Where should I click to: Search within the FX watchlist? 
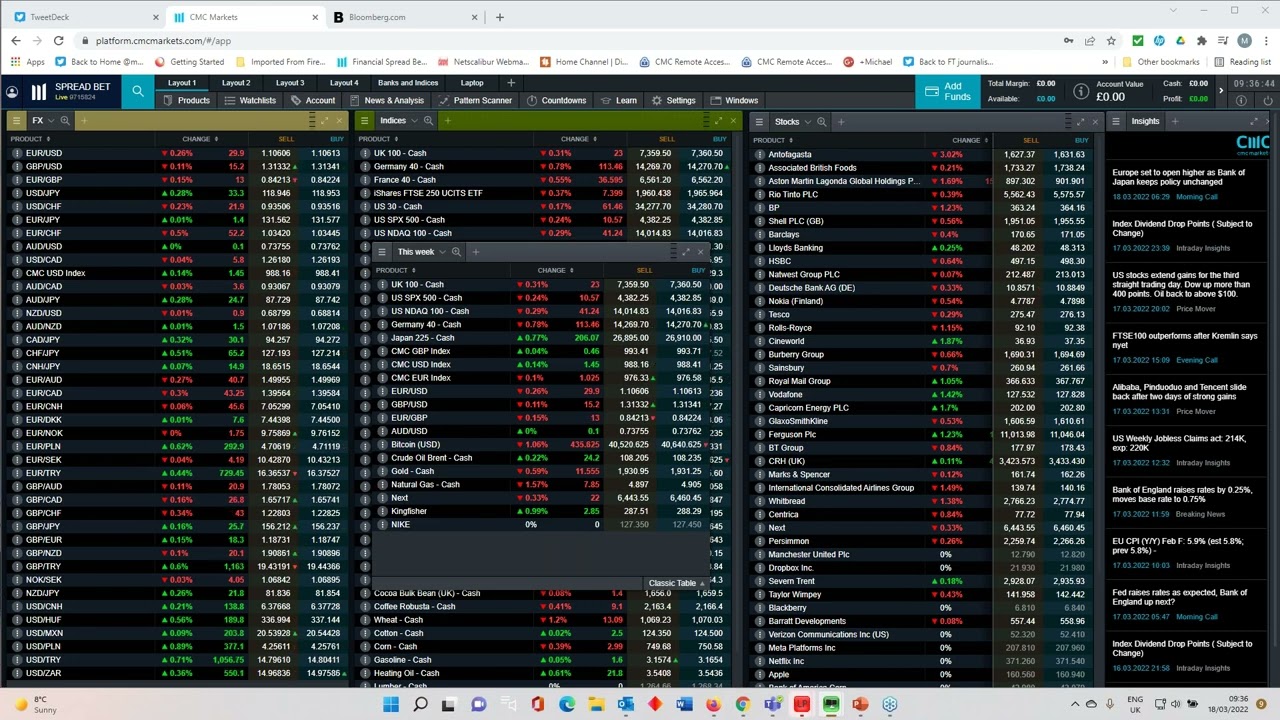(65, 121)
